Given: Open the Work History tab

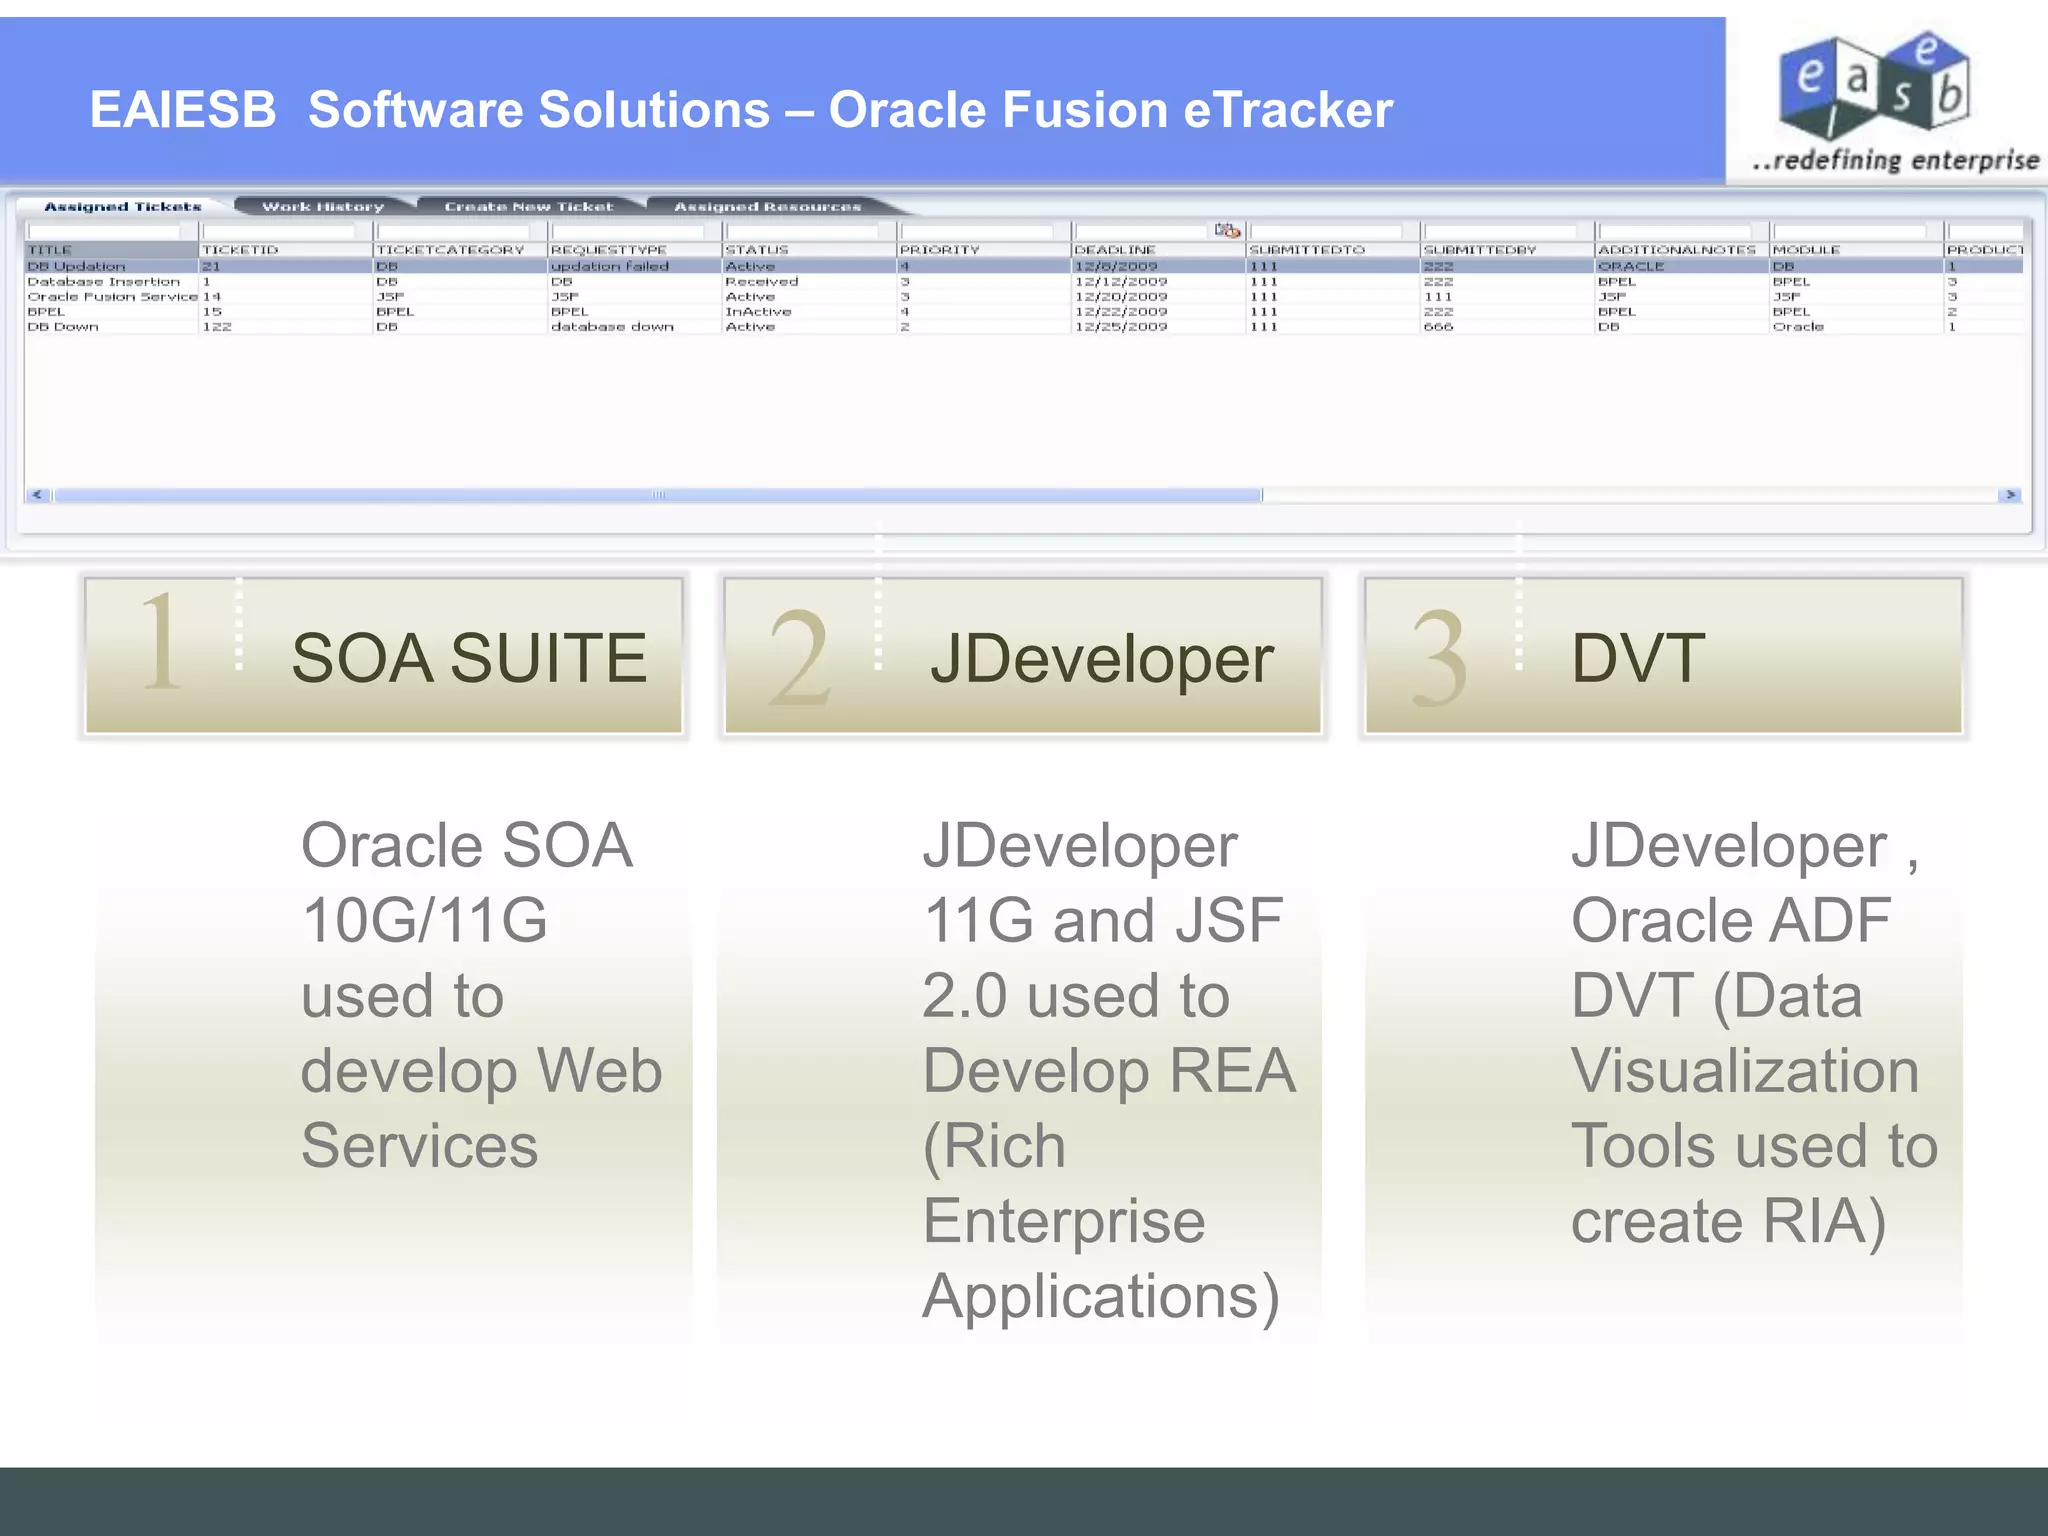Looking at the screenshot, I should coord(323,206).
